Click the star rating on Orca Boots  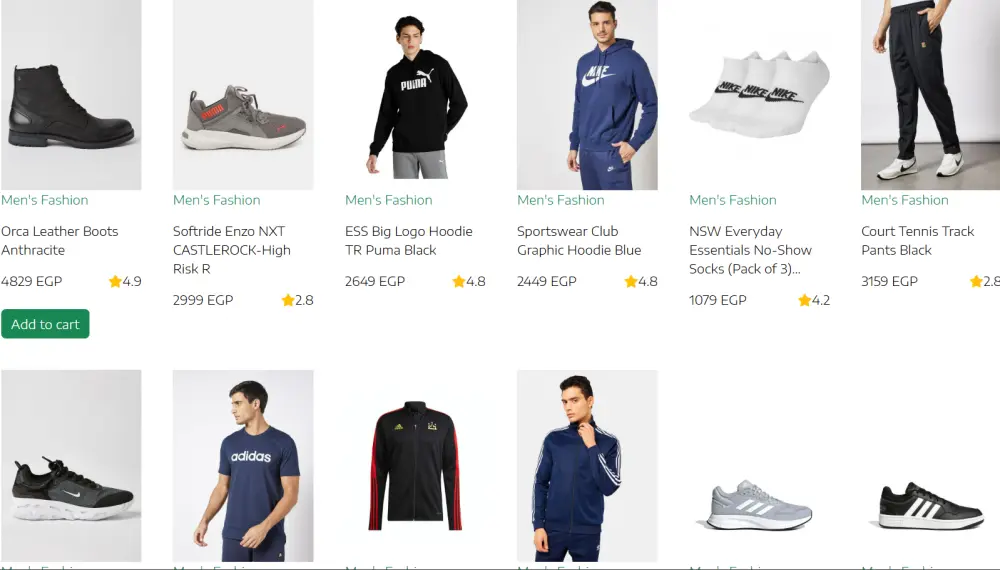click(115, 282)
